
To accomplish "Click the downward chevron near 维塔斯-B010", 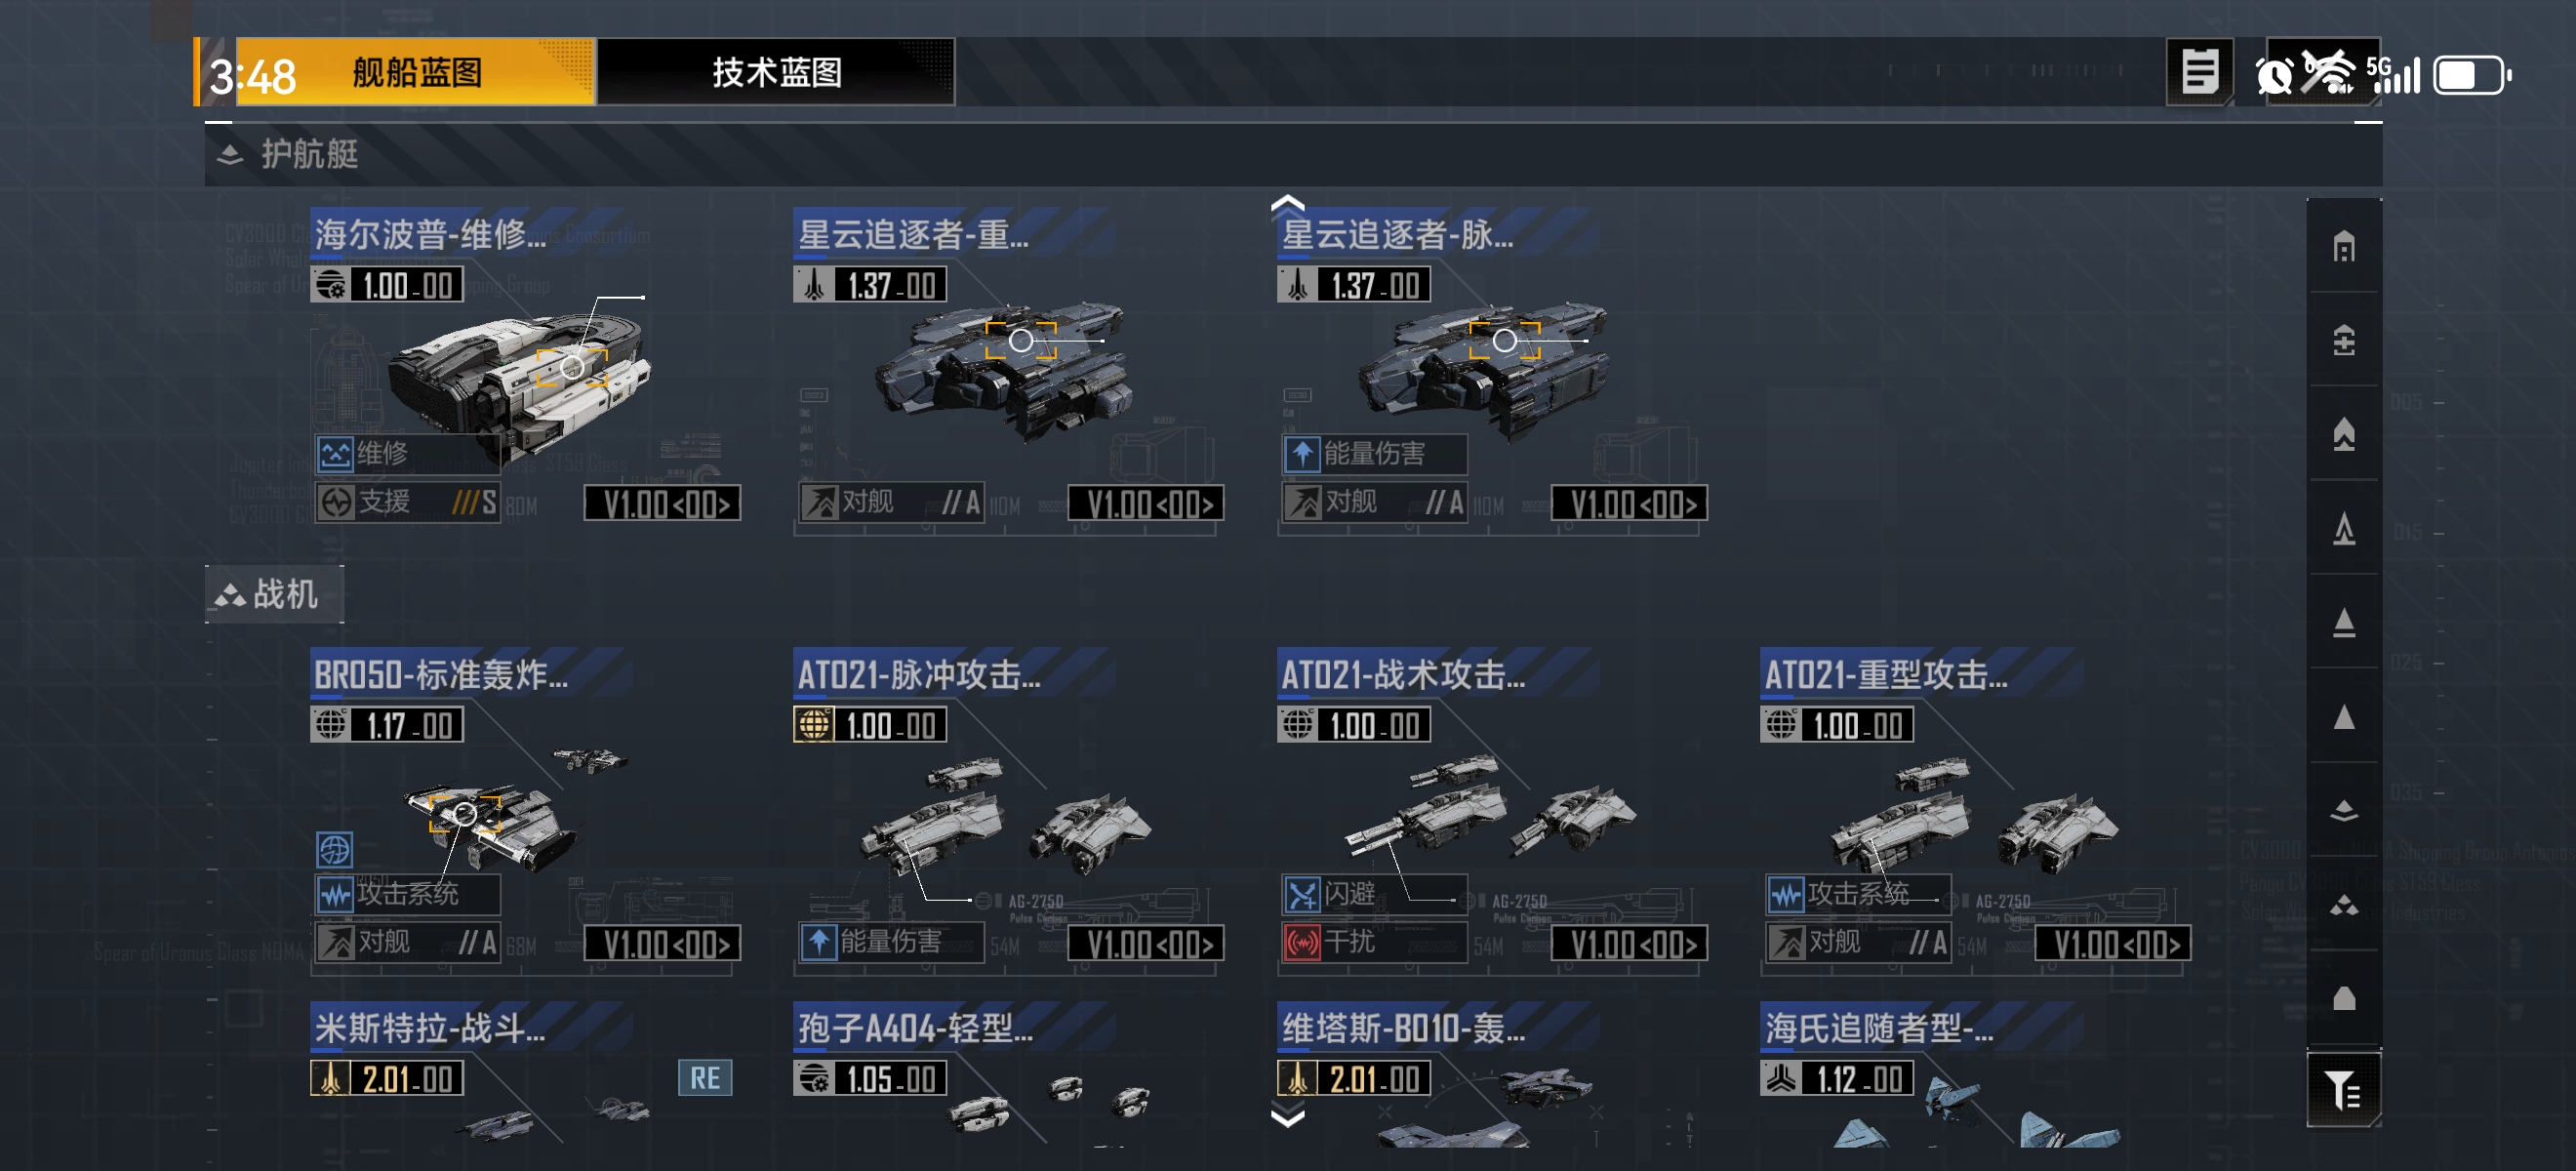I will 1287,1116.
